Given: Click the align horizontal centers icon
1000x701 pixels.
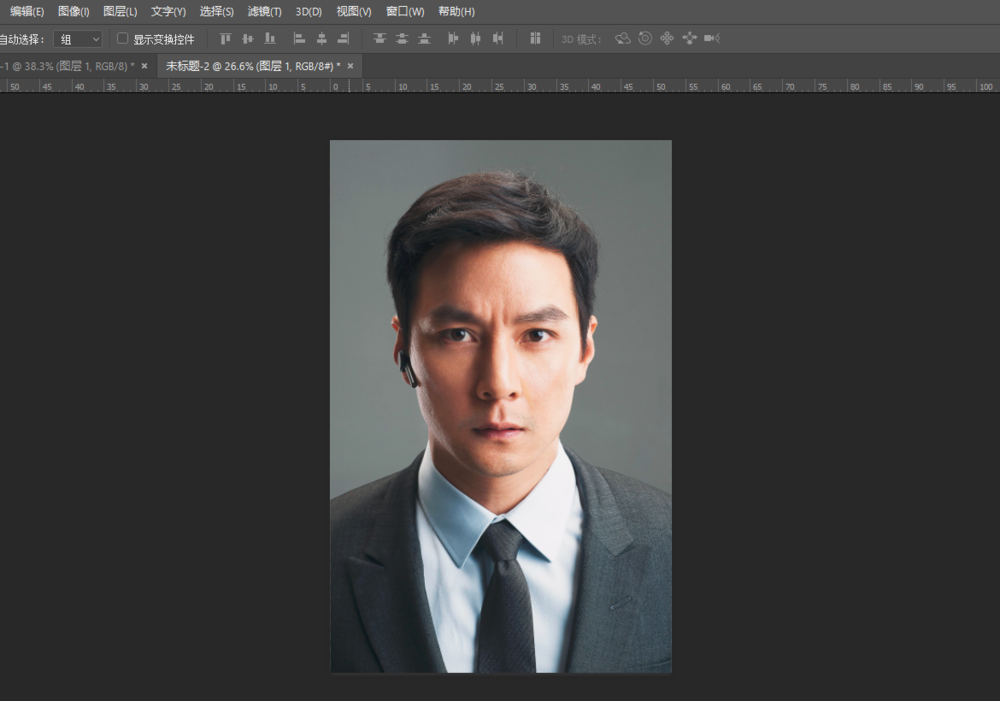Looking at the screenshot, I should pyautogui.click(x=321, y=39).
